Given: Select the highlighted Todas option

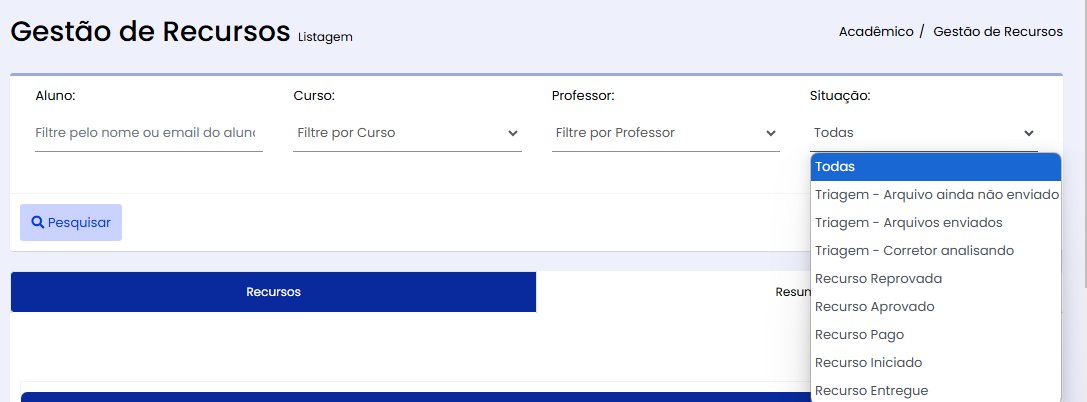Looking at the screenshot, I should (936, 167).
